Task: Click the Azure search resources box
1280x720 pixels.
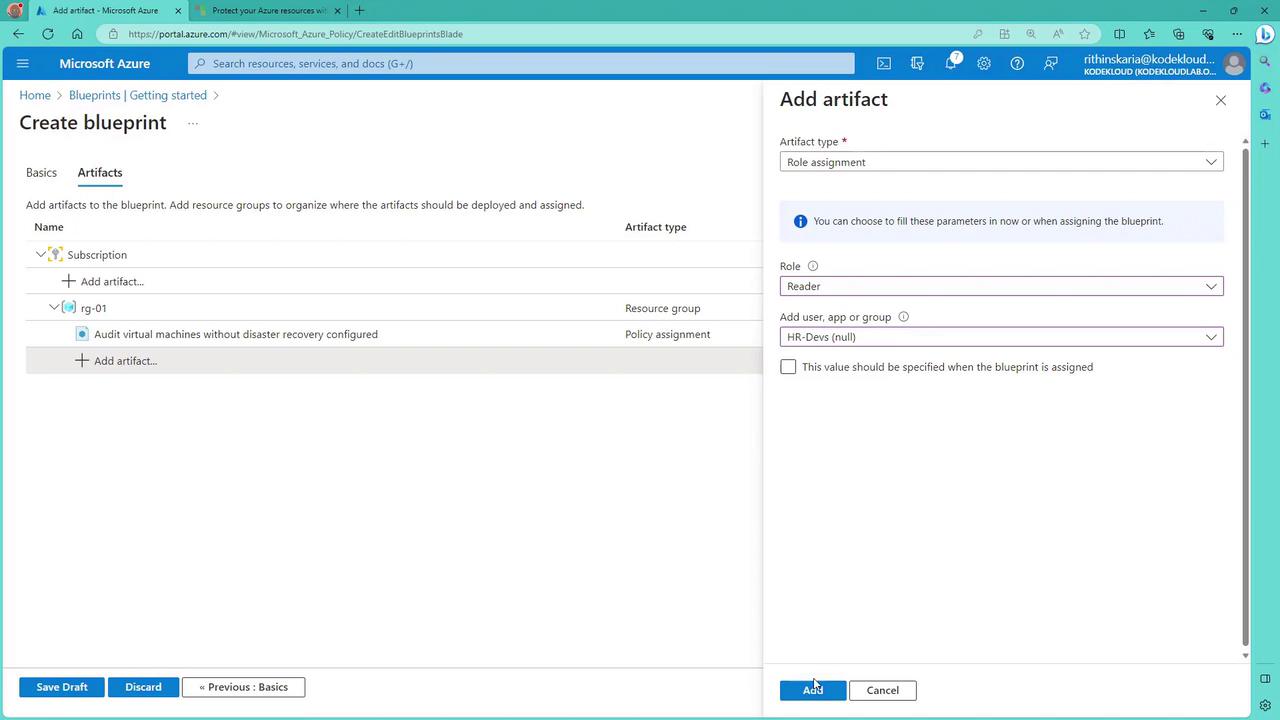Action: point(521,63)
